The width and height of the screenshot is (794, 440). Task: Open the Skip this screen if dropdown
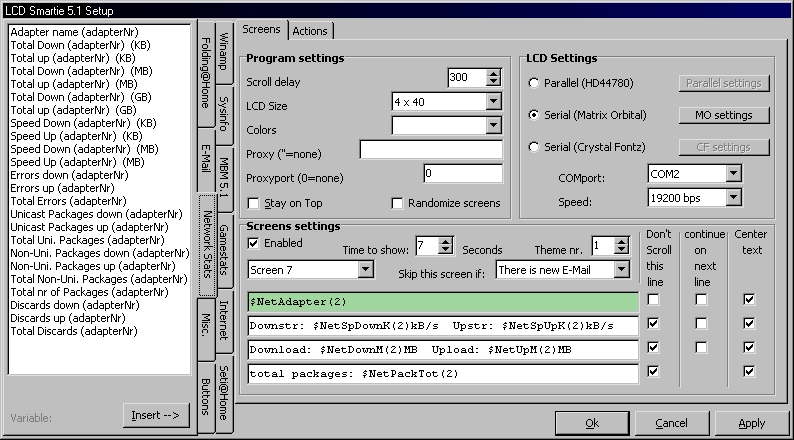click(621, 270)
